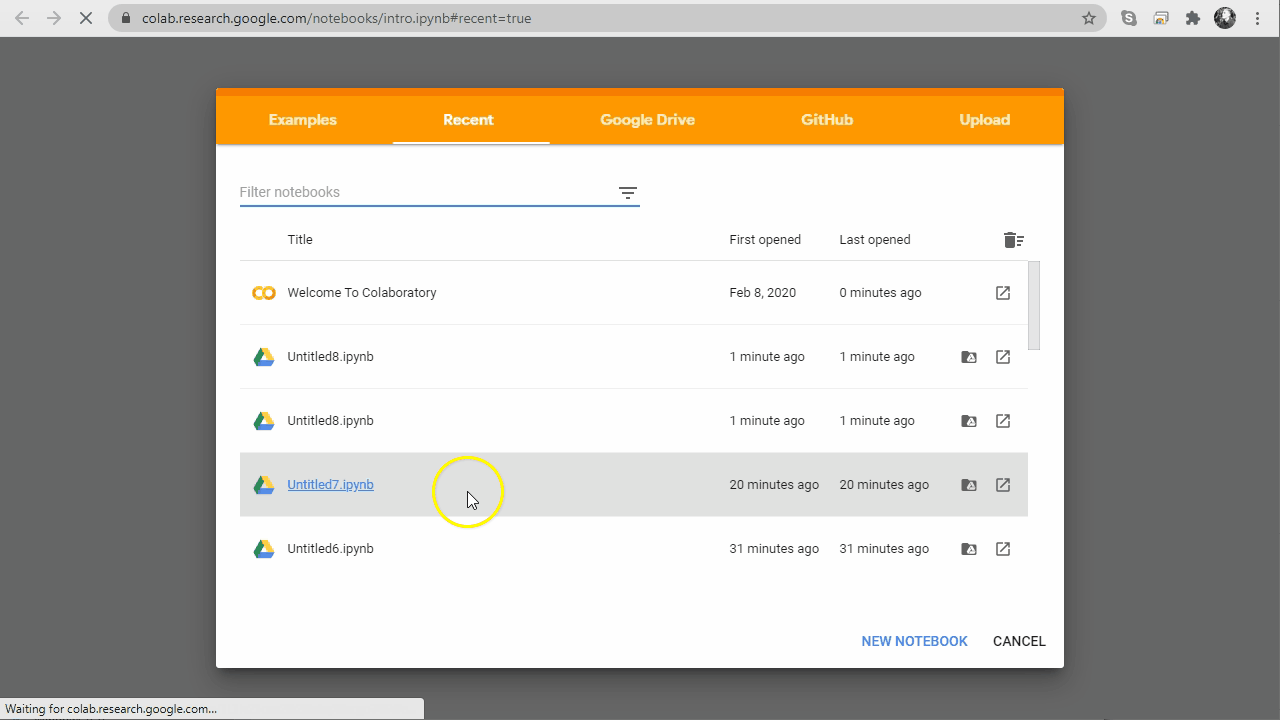This screenshot has height=720, width=1280.
Task: Click the Chrome profile avatar
Action: pos(1225,18)
